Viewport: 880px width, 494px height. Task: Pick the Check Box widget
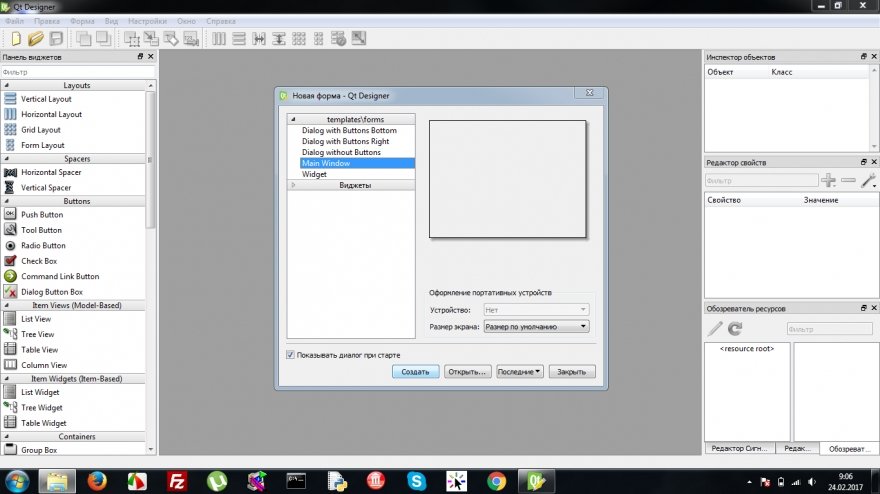coord(39,261)
